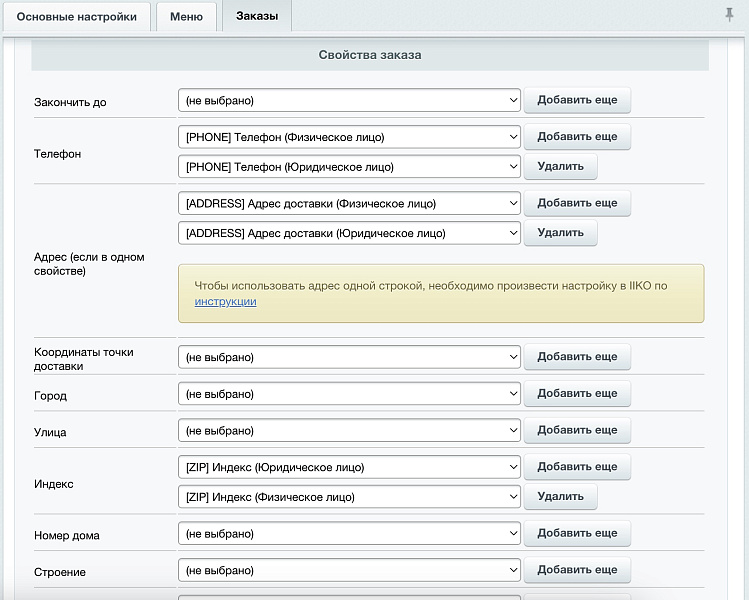Remove Телефон (Юридическое лицо) via Удалить
Screen dimensions: 749x600
pos(560,166)
